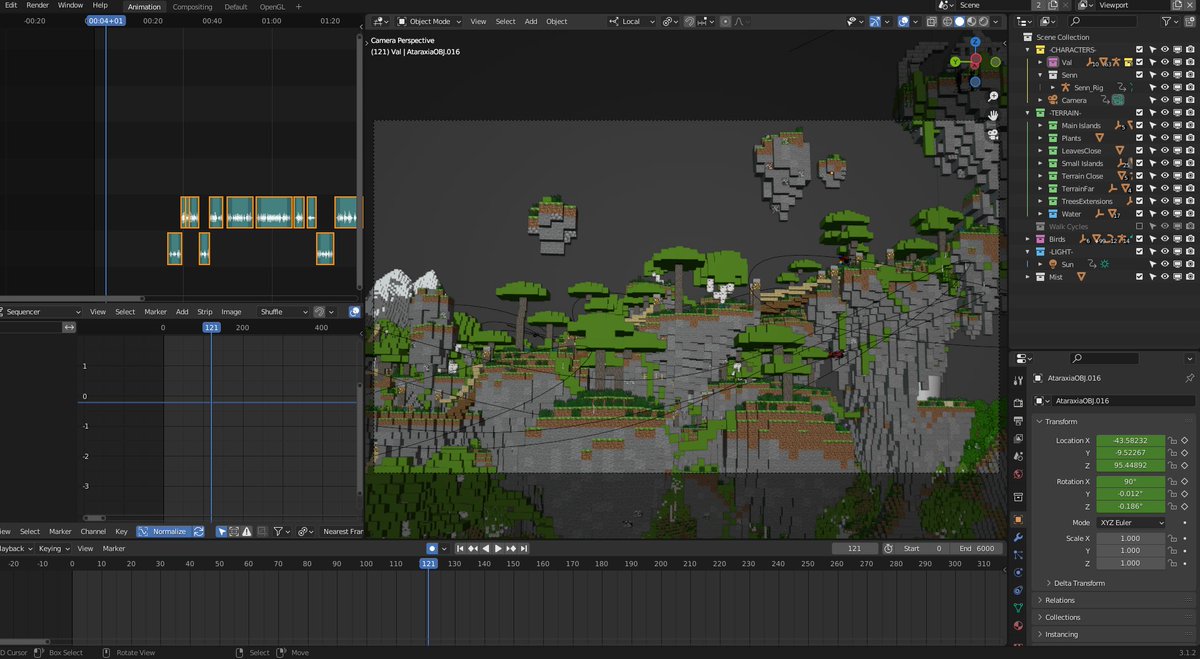The width and height of the screenshot is (1200, 659).
Task: Switch to the OpenGL workspace tab
Action: click(x=273, y=6)
